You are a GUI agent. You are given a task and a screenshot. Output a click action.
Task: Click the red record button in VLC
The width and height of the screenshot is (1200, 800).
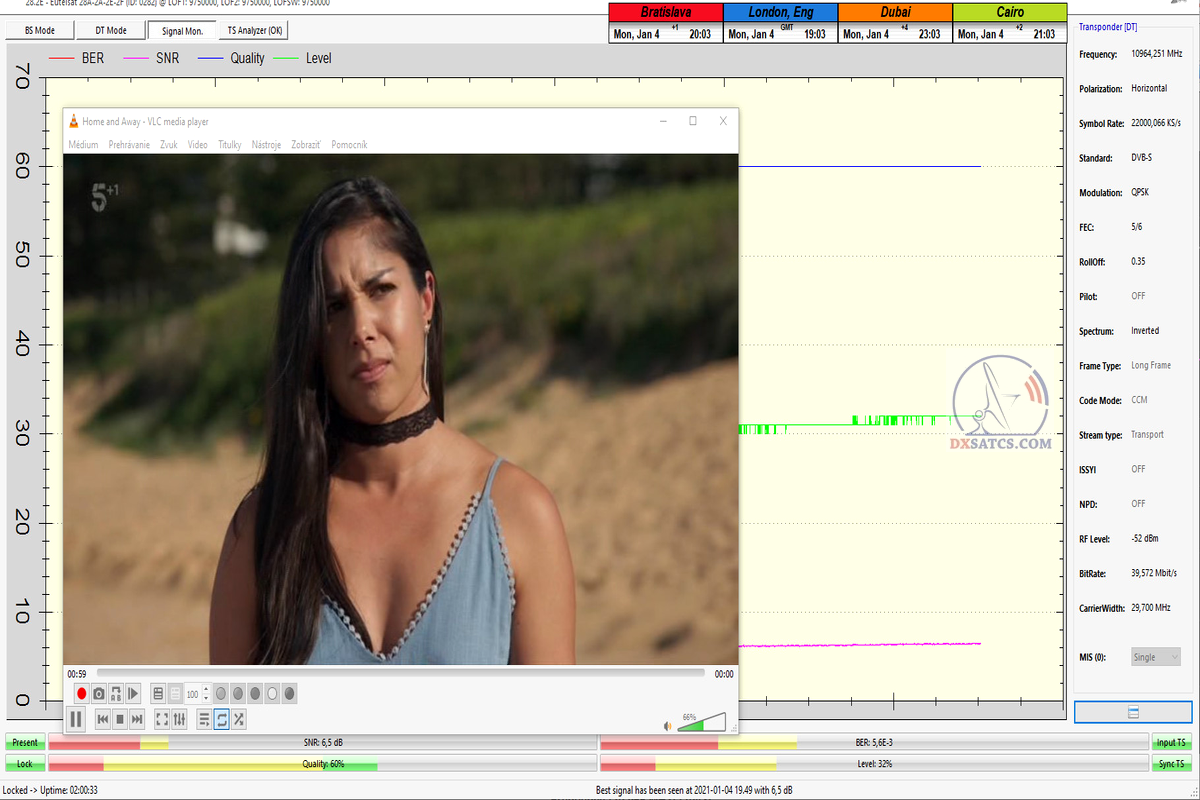click(x=82, y=693)
